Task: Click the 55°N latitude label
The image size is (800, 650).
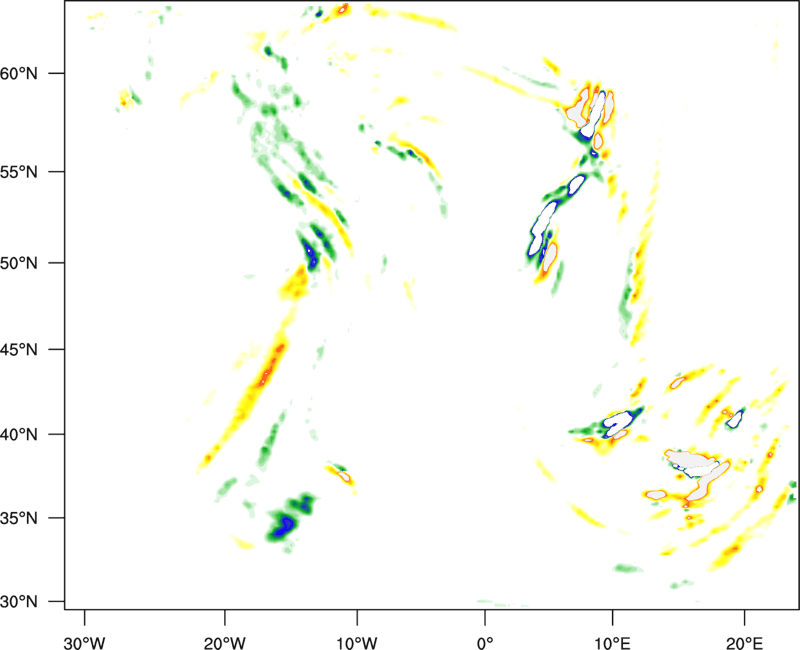Action: tap(19, 171)
